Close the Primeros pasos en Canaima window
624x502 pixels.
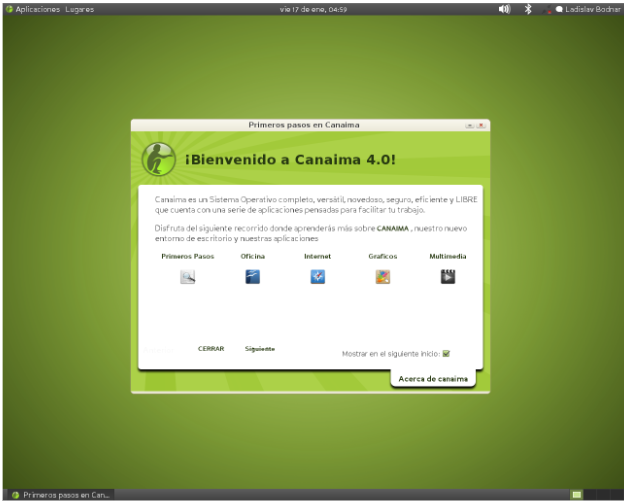[x=481, y=125]
